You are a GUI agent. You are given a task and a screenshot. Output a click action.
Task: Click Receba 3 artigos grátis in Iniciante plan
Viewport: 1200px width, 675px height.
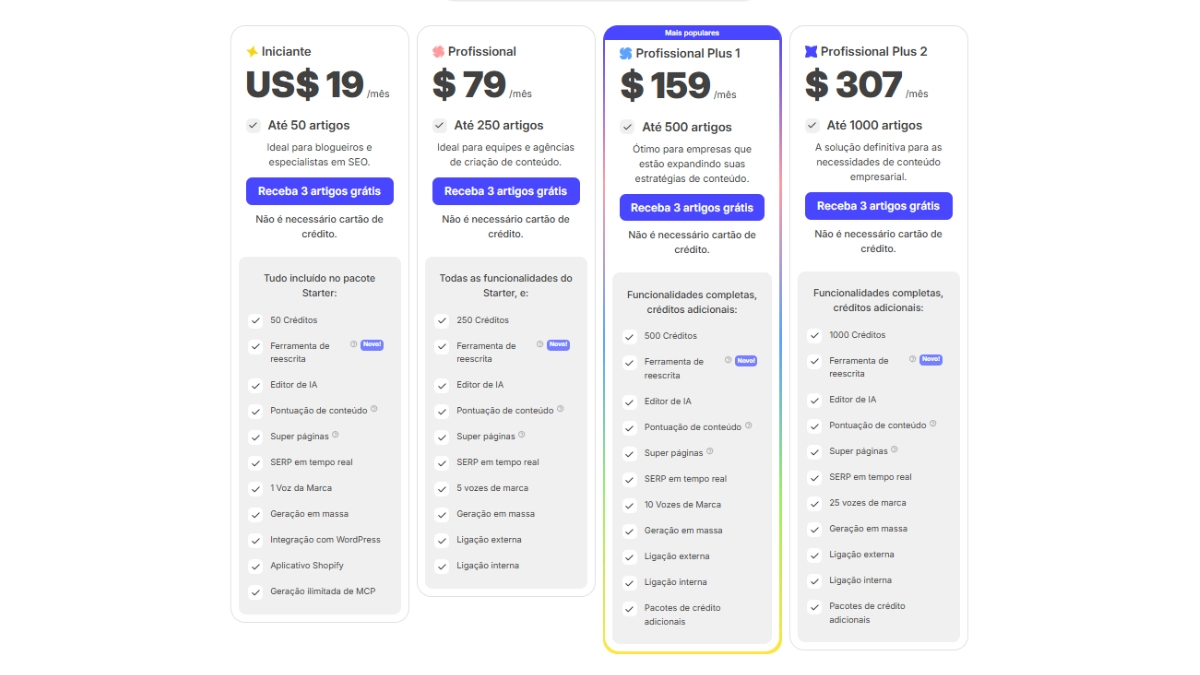(319, 191)
